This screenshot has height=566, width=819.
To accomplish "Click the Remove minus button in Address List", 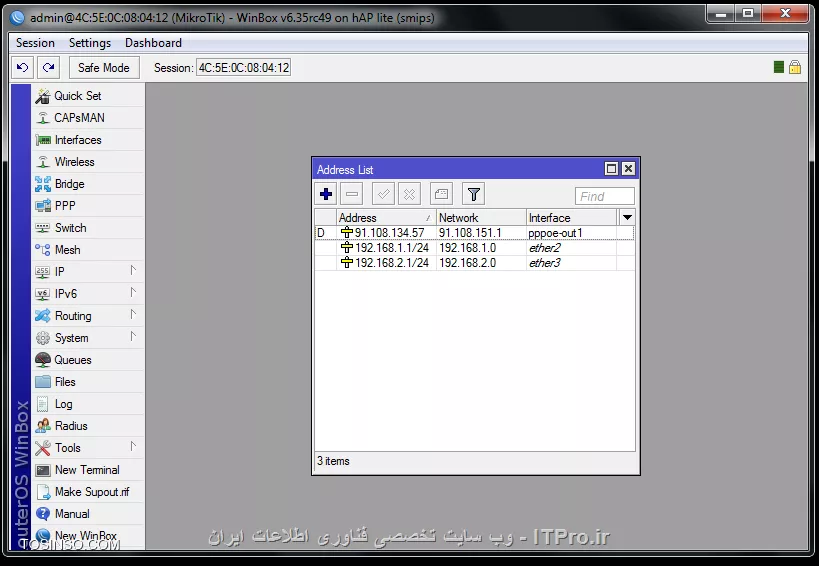I will (352, 194).
